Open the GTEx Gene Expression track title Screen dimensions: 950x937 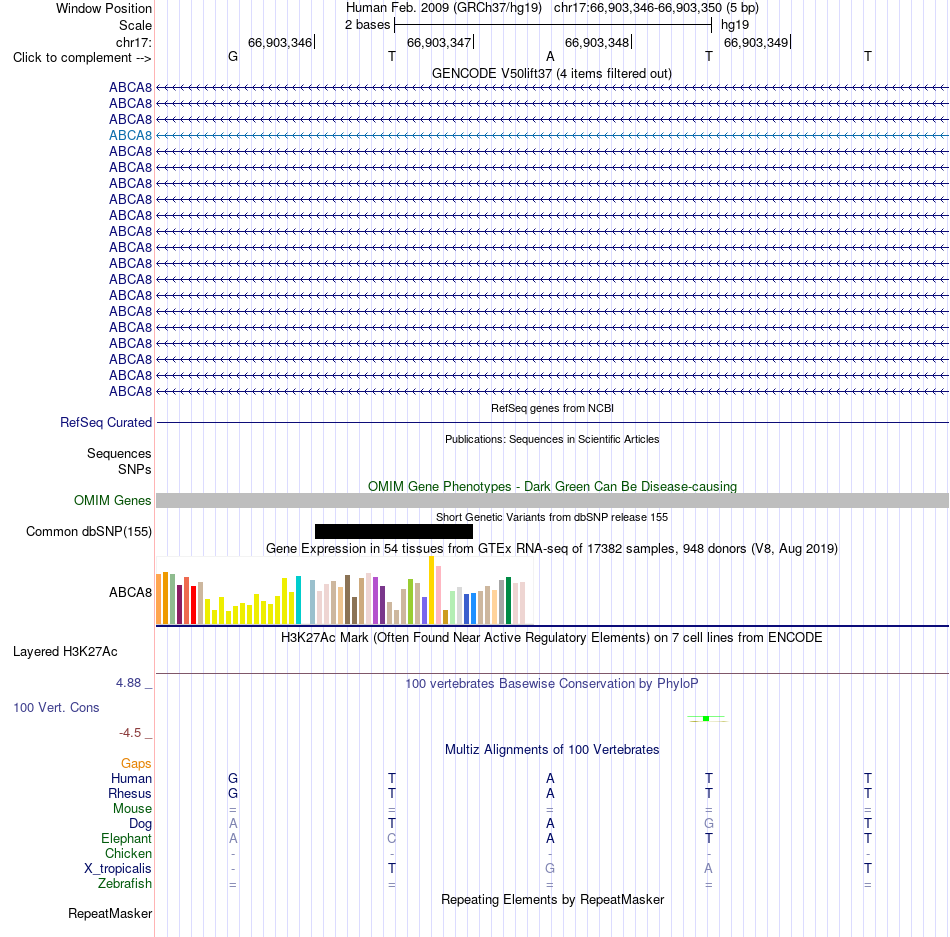click(x=552, y=548)
